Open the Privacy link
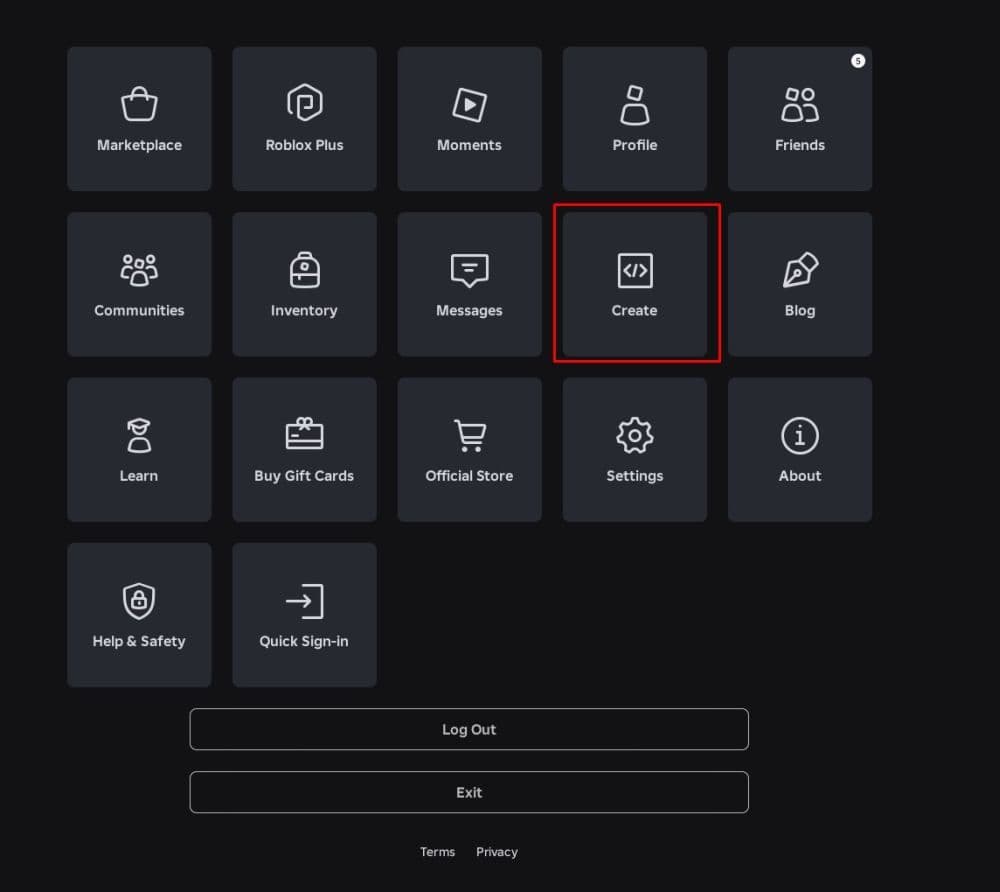 497,852
